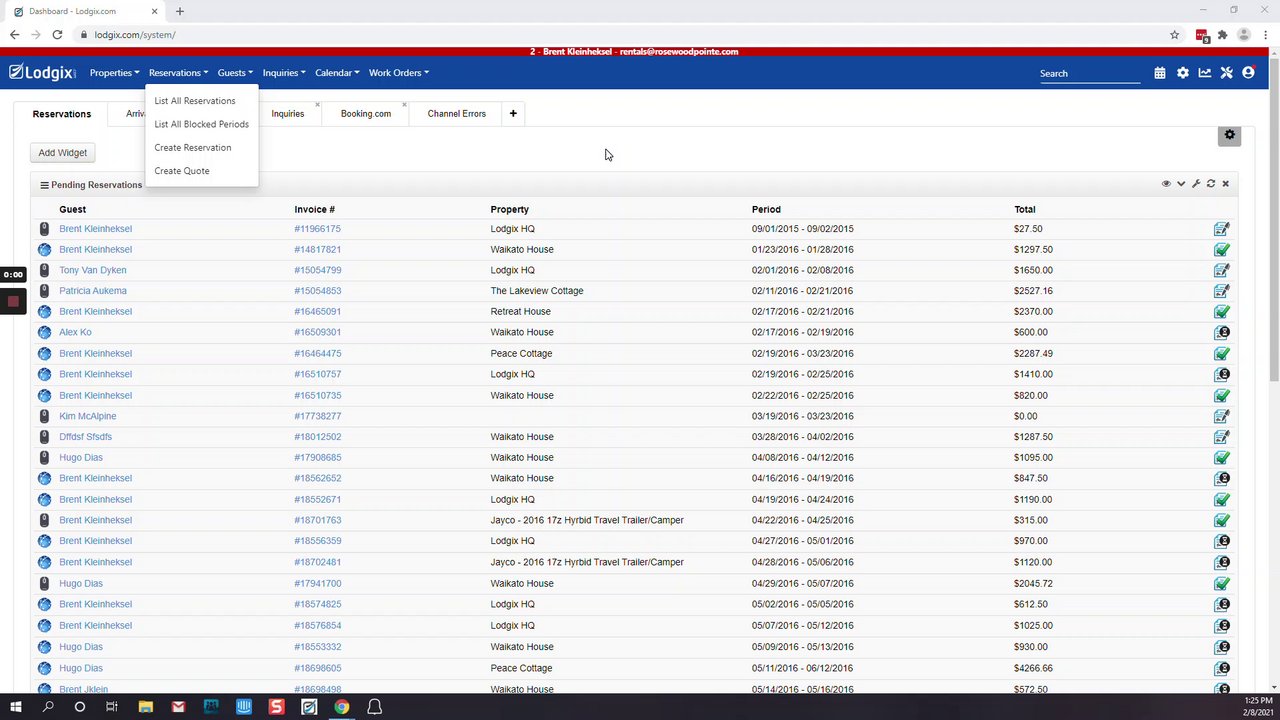Add a new dashboard tab with plus
The height and width of the screenshot is (720, 1280).
pyautogui.click(x=513, y=114)
